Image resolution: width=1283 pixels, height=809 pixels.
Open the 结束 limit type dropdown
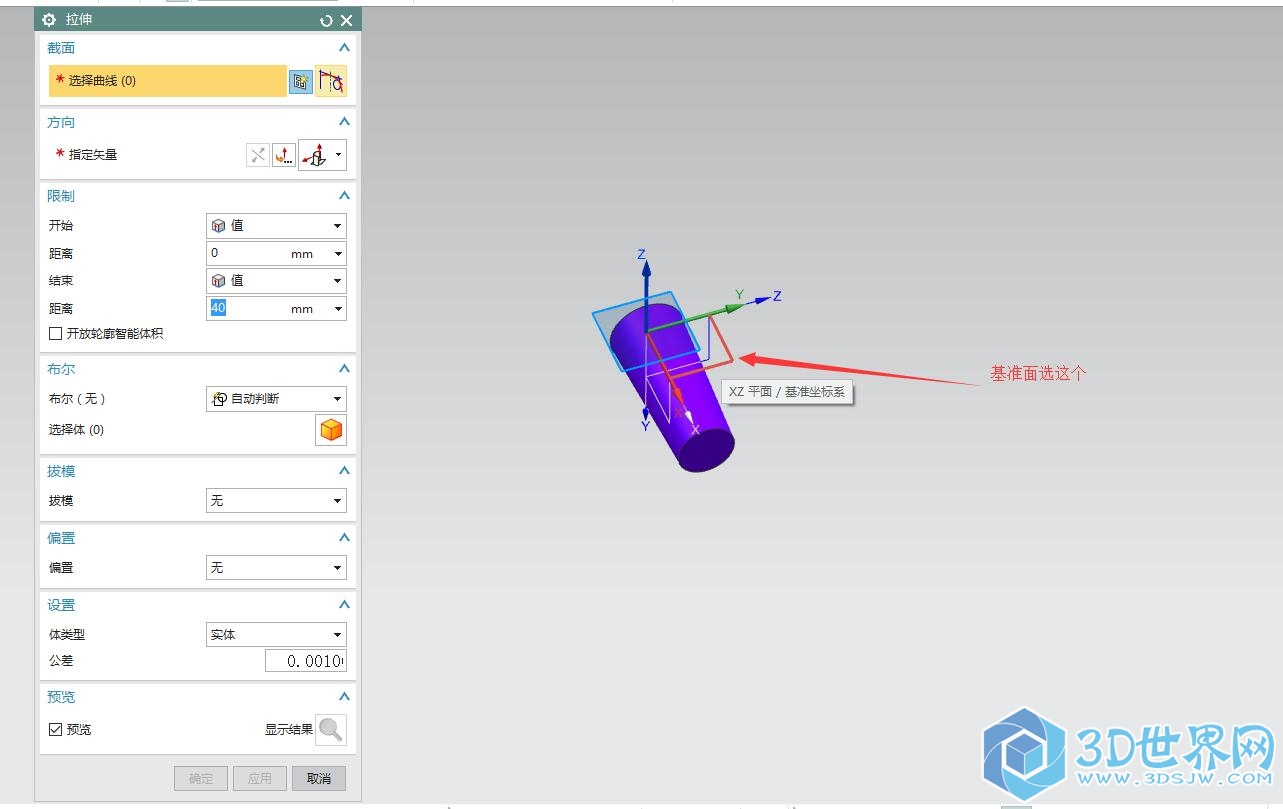276,281
